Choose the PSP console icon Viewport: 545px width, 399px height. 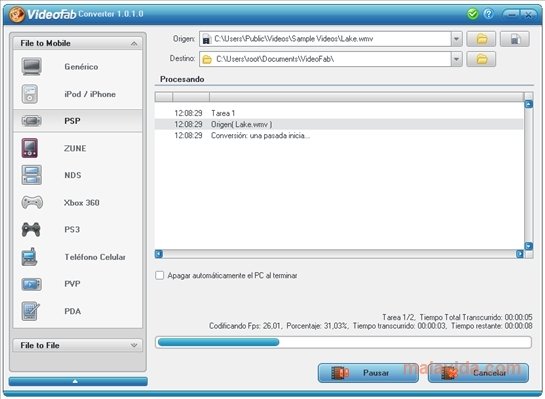pyautogui.click(x=32, y=121)
